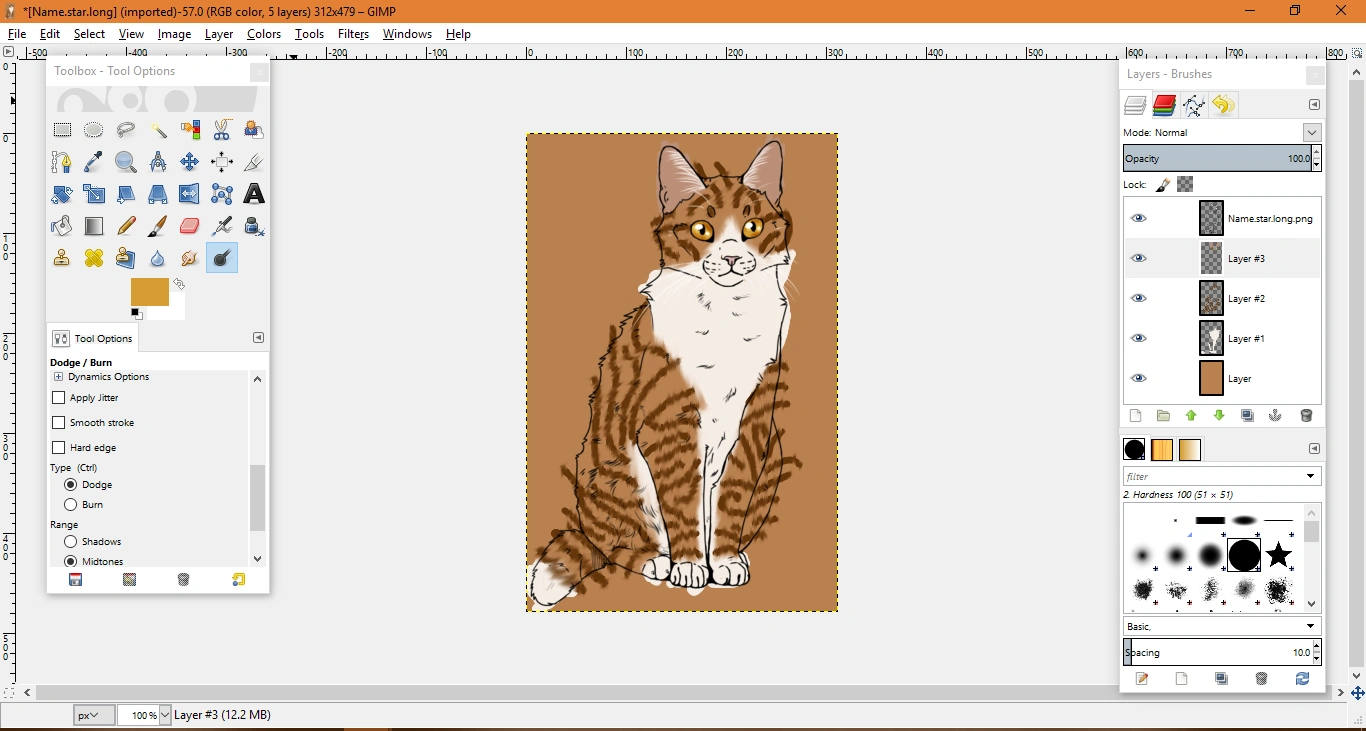Open the Brushes dock tab configuration menu
Viewport: 1366px width, 731px height.
pyautogui.click(x=1314, y=449)
